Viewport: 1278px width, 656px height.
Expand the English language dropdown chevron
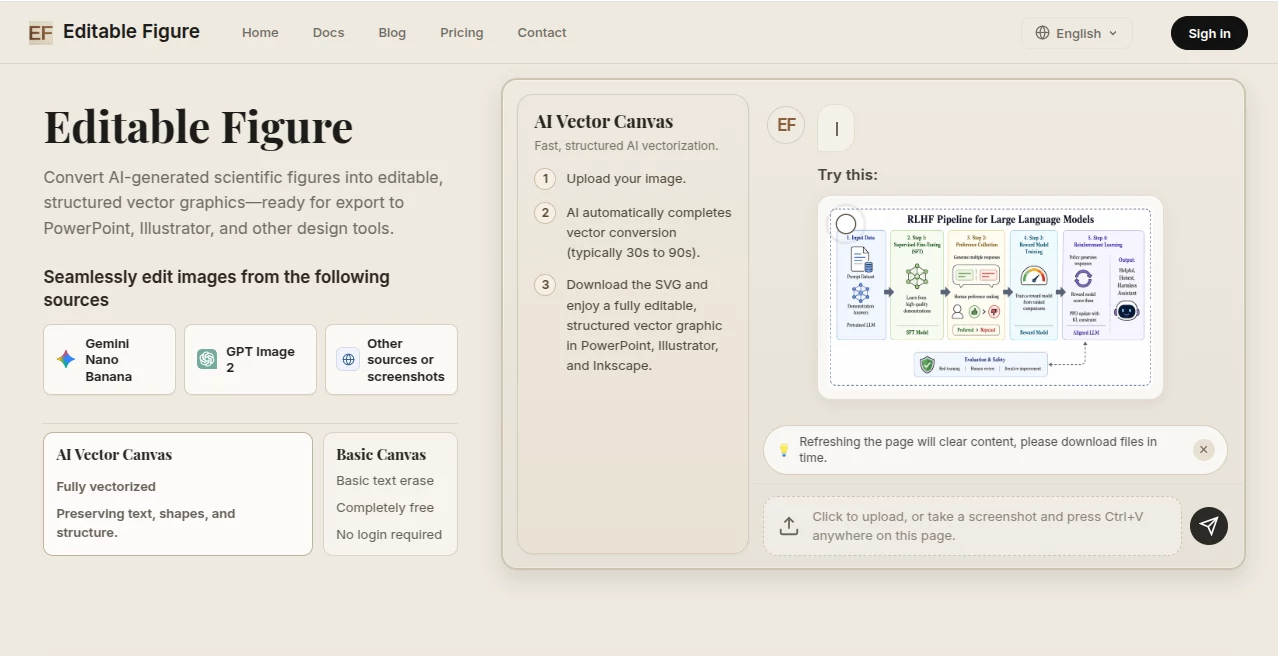coord(1112,33)
